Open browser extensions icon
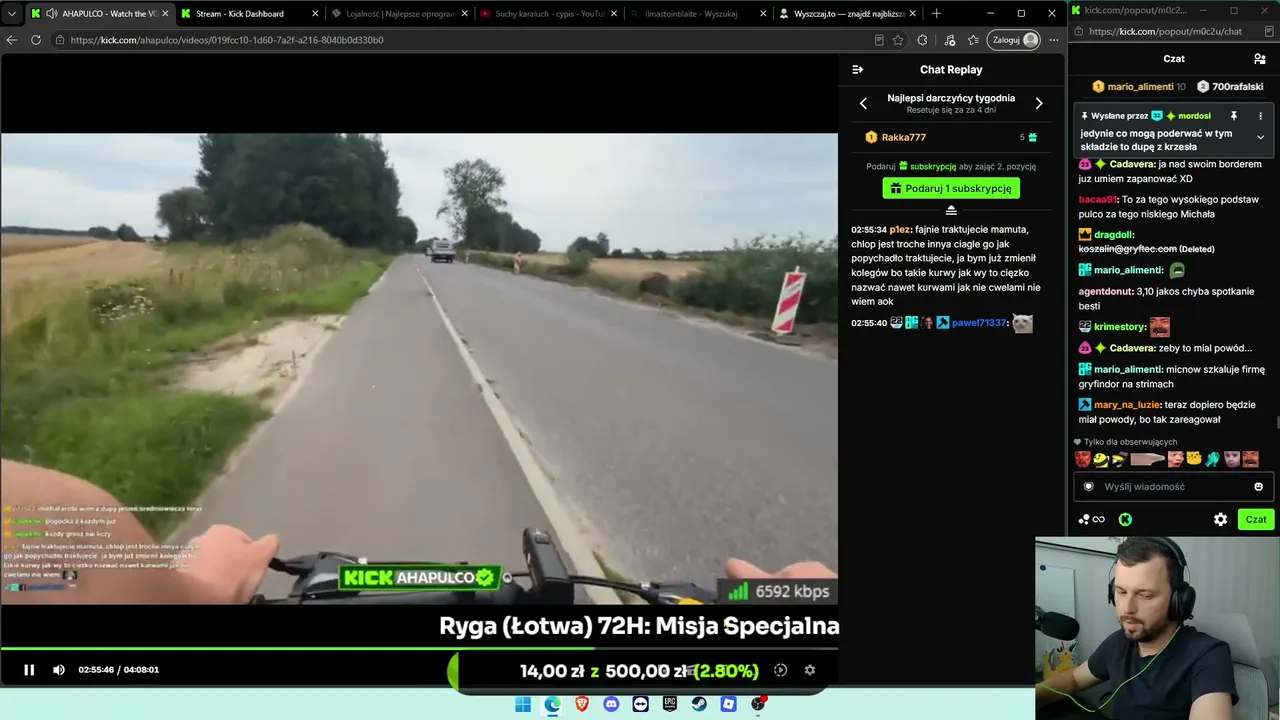Viewport: 1280px width, 720px height. 922,40
